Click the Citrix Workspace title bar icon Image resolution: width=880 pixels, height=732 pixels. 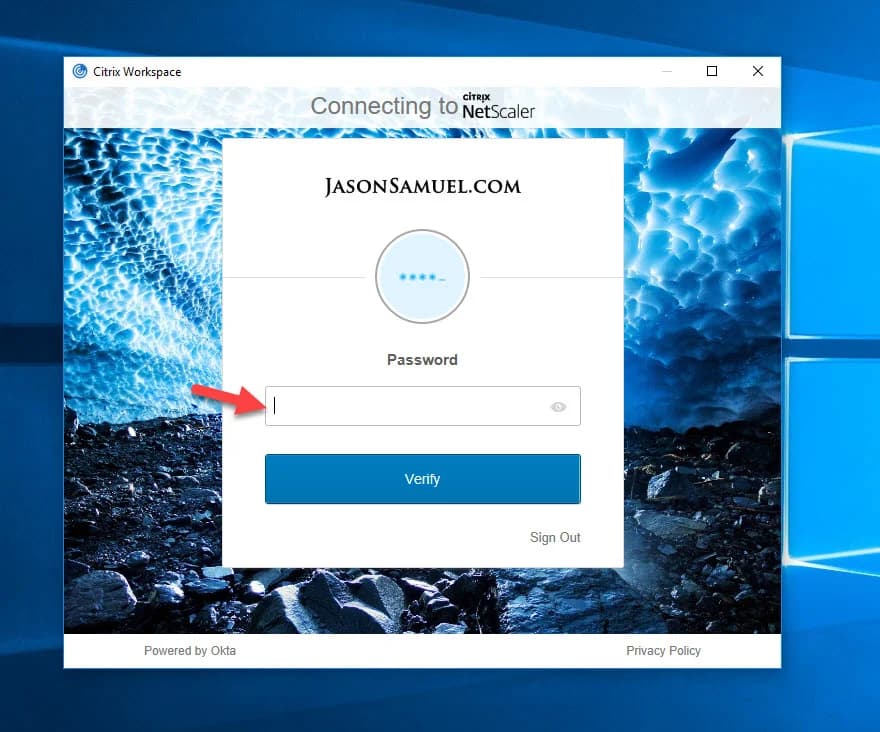[80, 71]
